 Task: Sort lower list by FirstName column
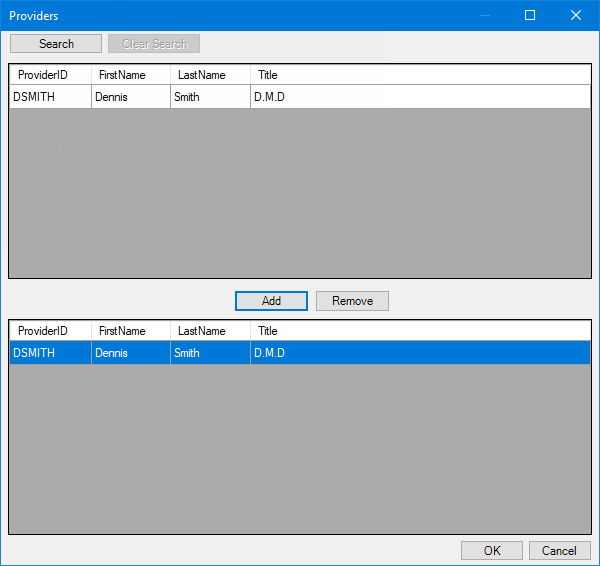(131, 331)
